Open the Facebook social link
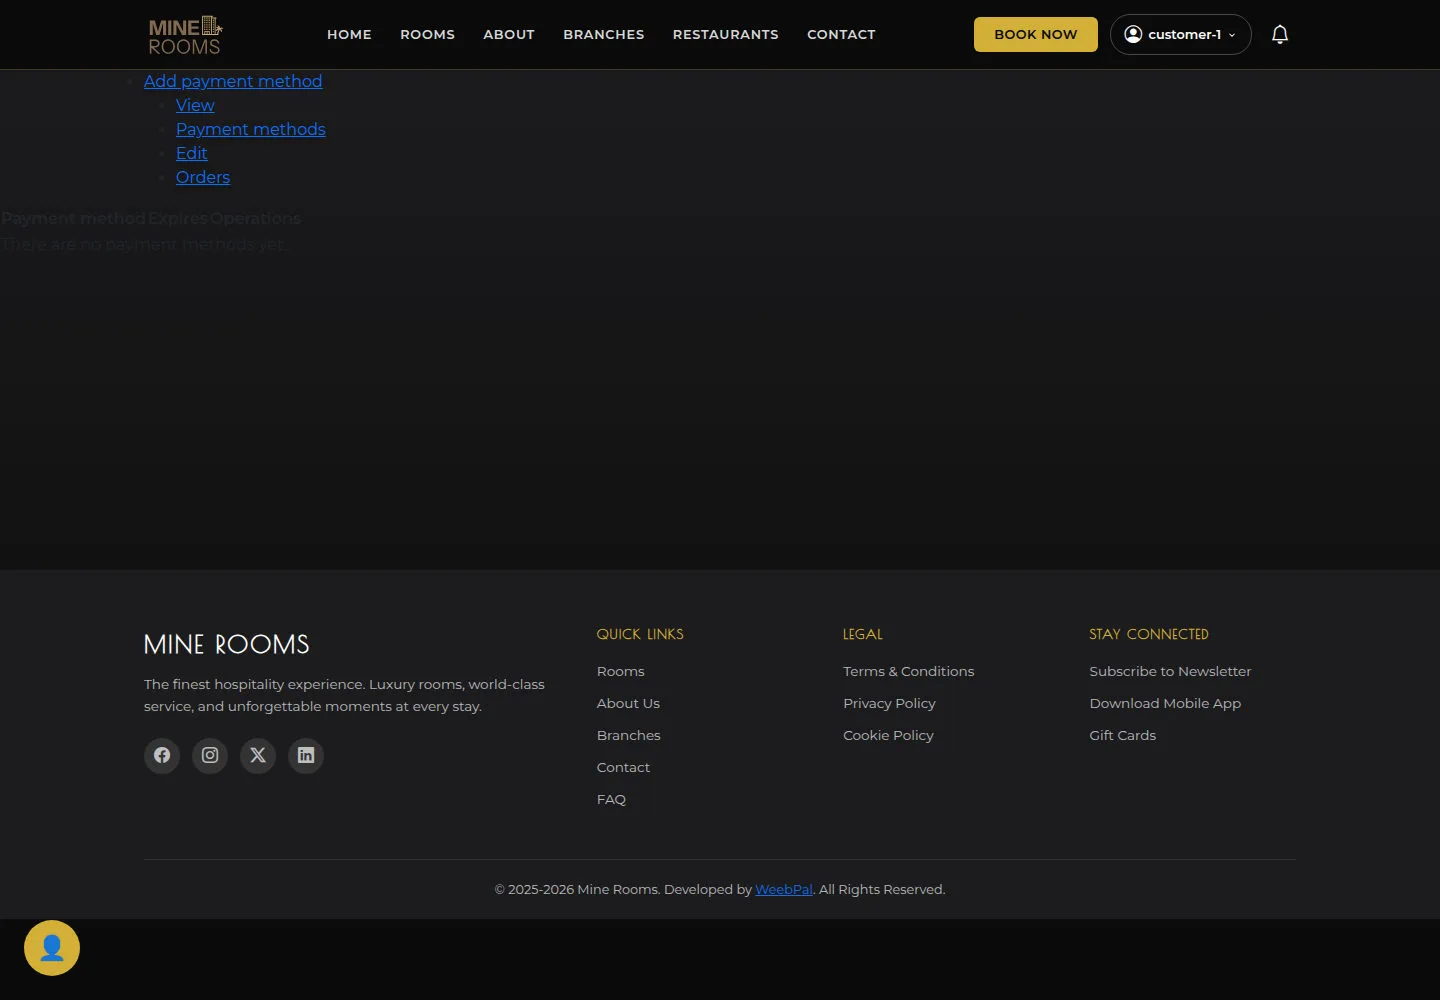The image size is (1440, 1000). (x=162, y=755)
